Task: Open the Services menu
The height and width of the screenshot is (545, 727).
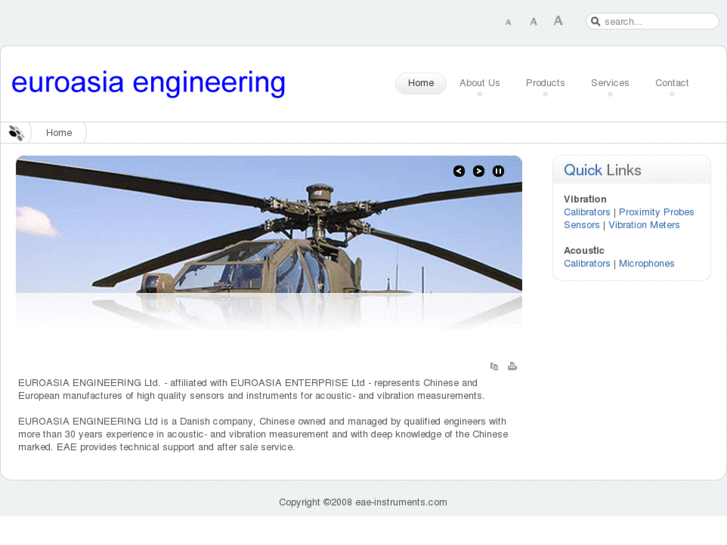Action: coord(610,83)
